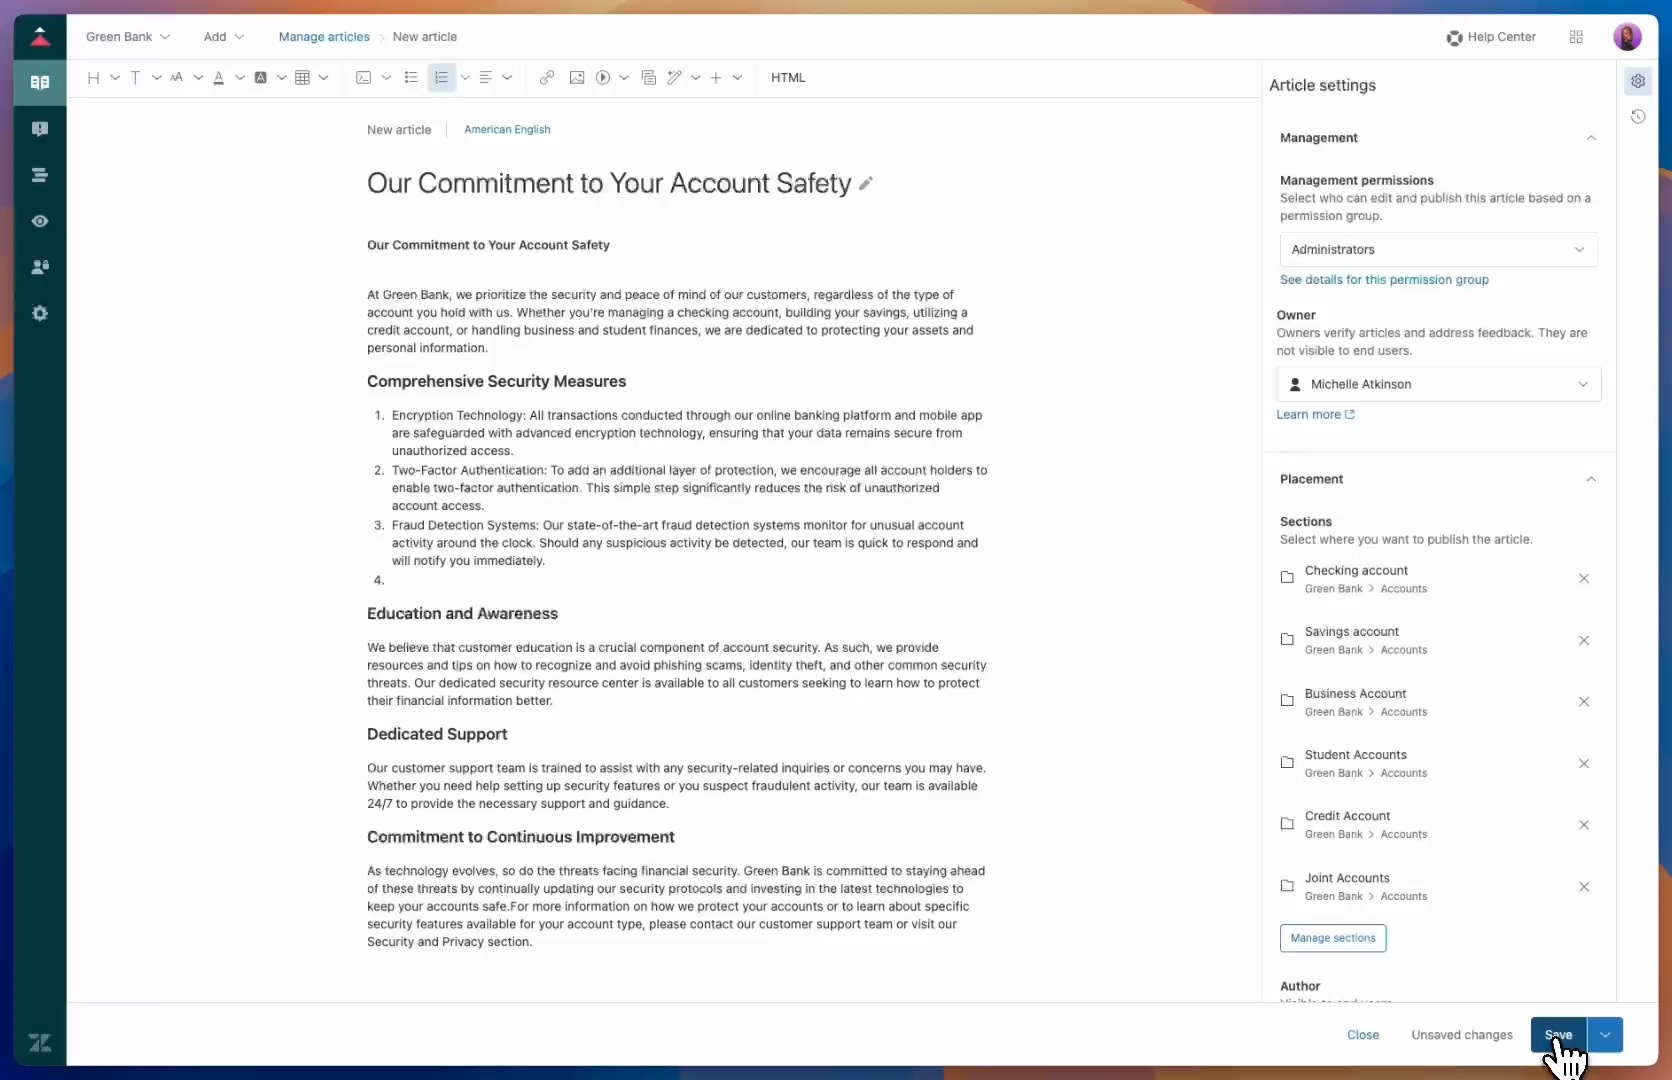Click the text color icon

[218, 78]
